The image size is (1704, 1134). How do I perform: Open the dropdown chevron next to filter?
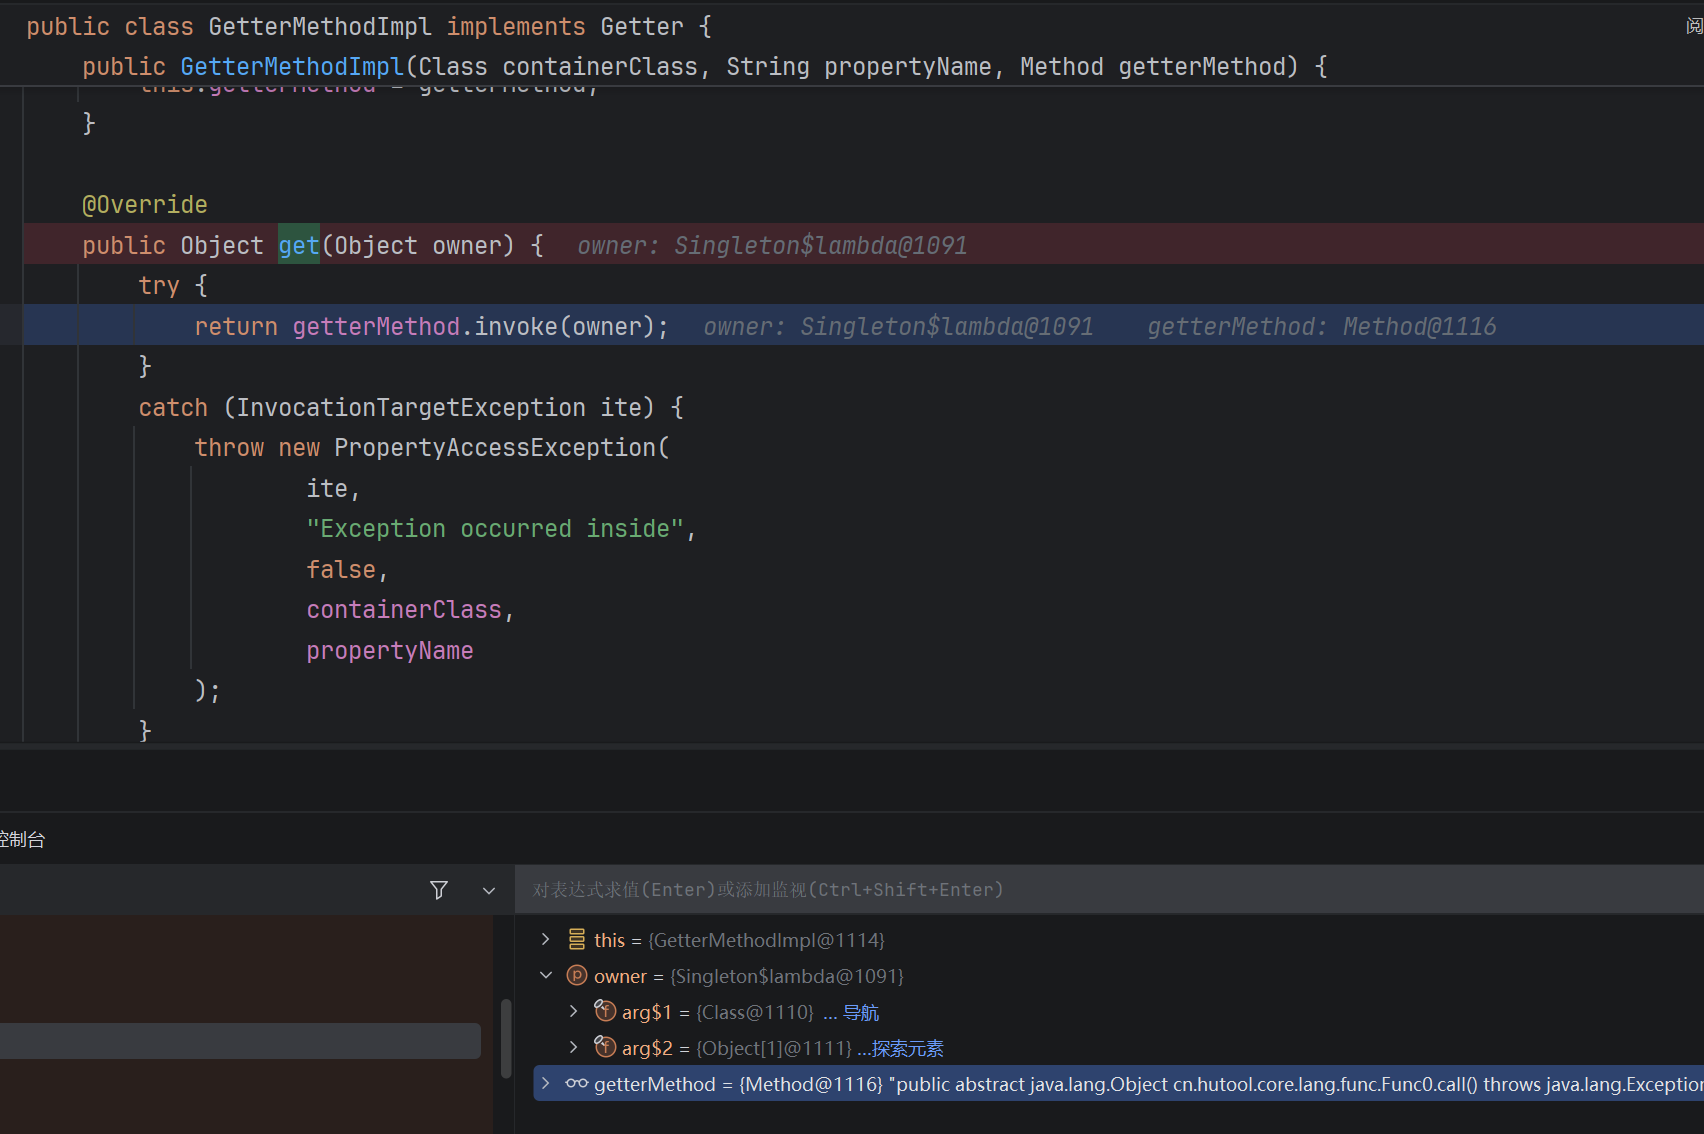489,891
